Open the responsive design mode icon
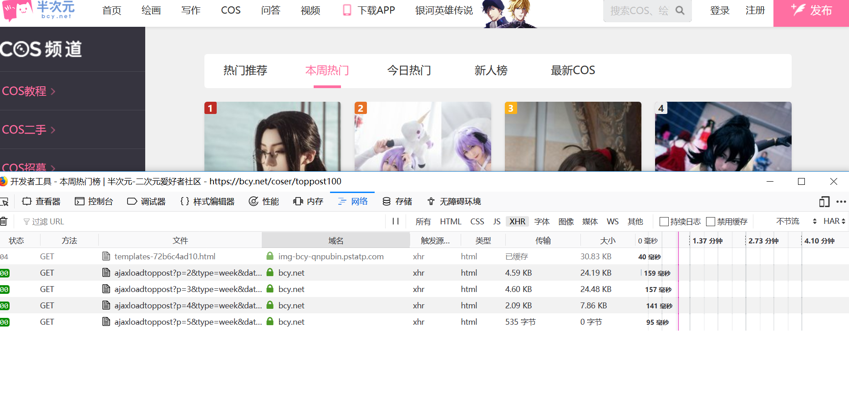Screen dimensions: 849x396 pyautogui.click(x=824, y=202)
